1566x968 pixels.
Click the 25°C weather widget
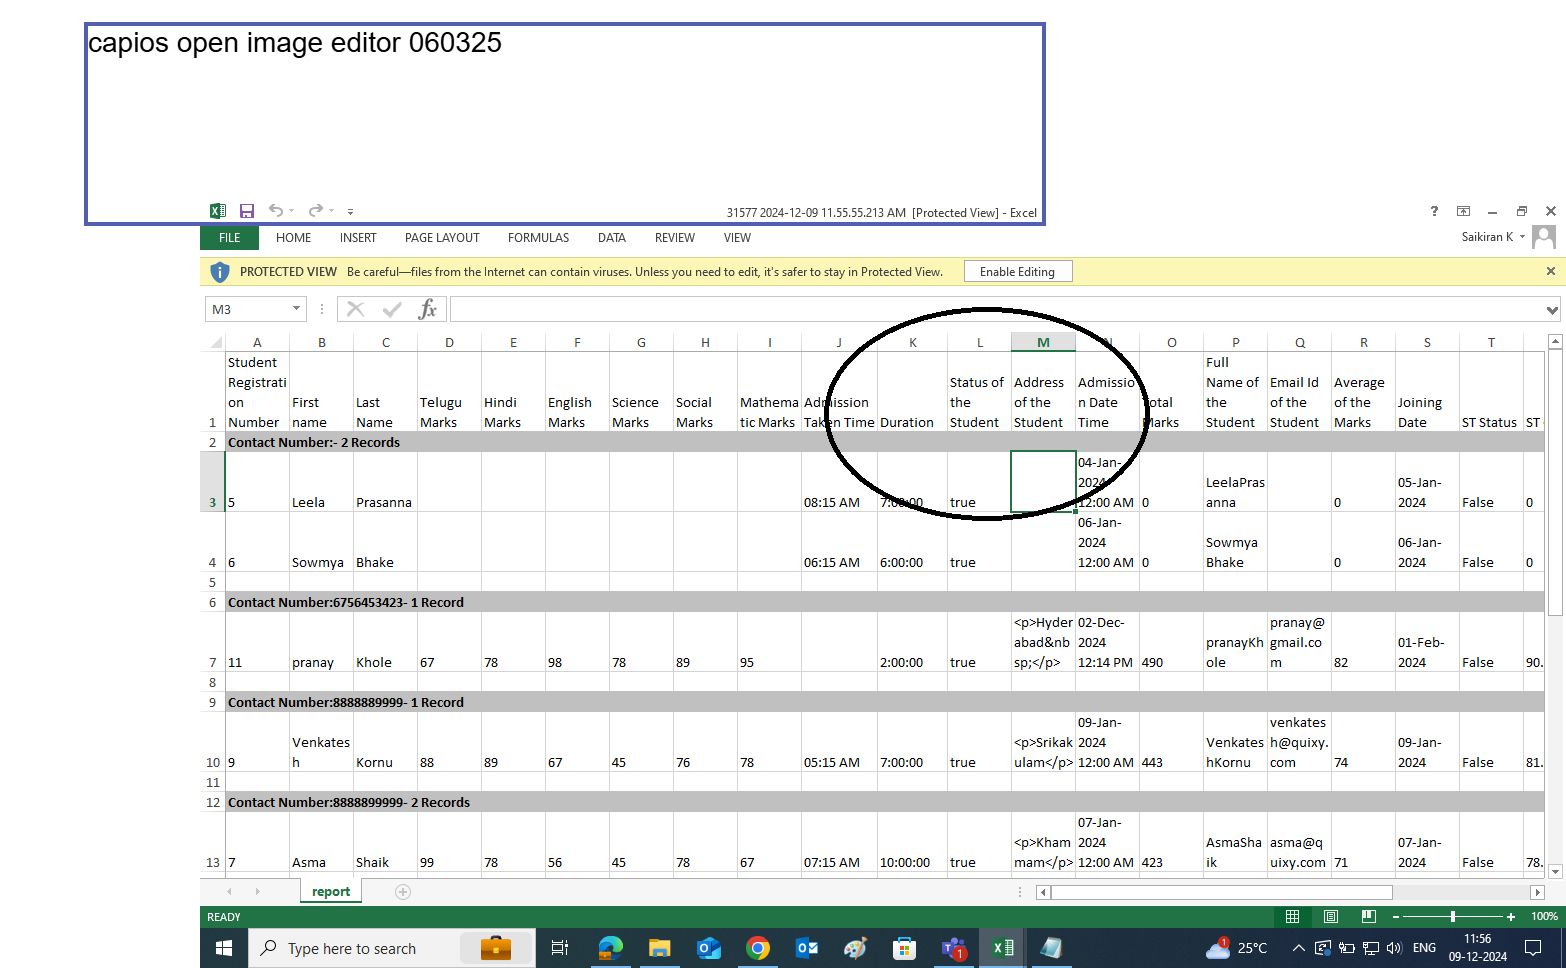coord(1237,948)
